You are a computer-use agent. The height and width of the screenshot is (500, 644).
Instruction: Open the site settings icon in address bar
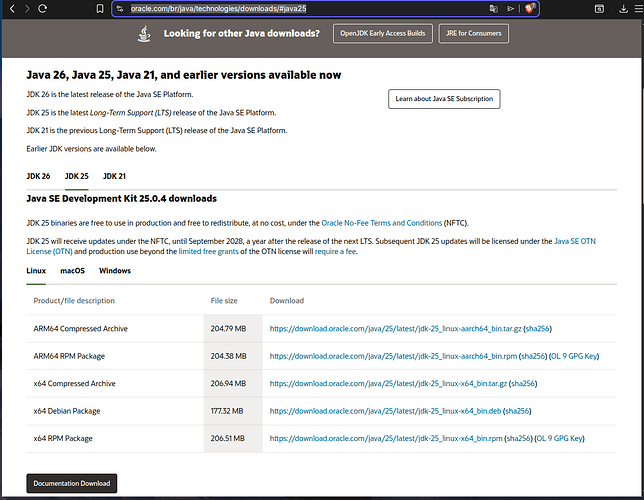pos(120,9)
